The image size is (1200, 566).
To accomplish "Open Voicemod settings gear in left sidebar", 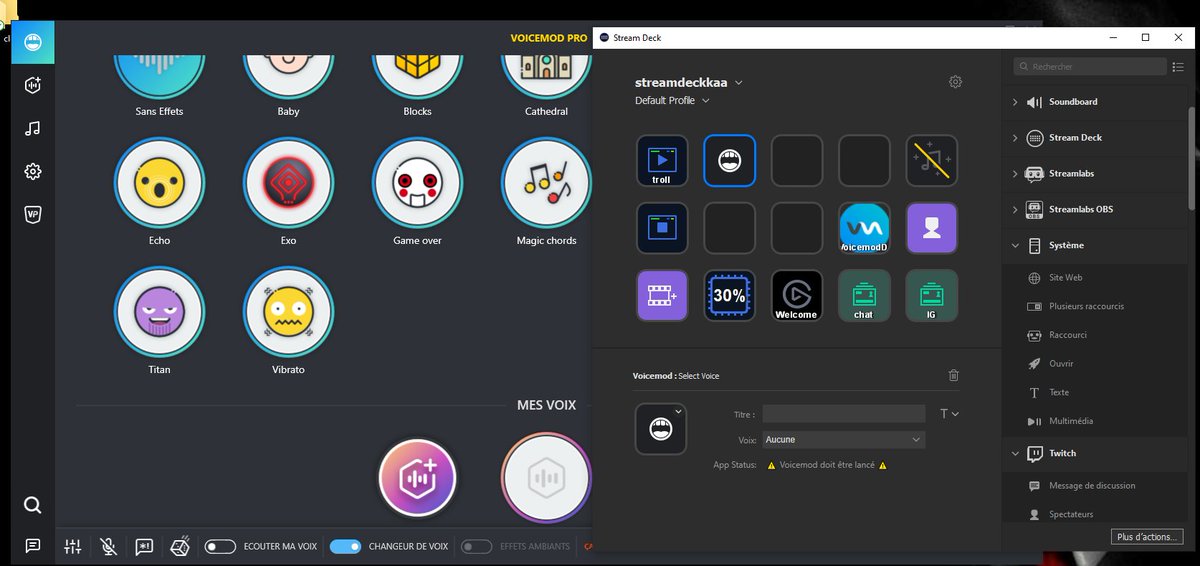I will click(33, 172).
